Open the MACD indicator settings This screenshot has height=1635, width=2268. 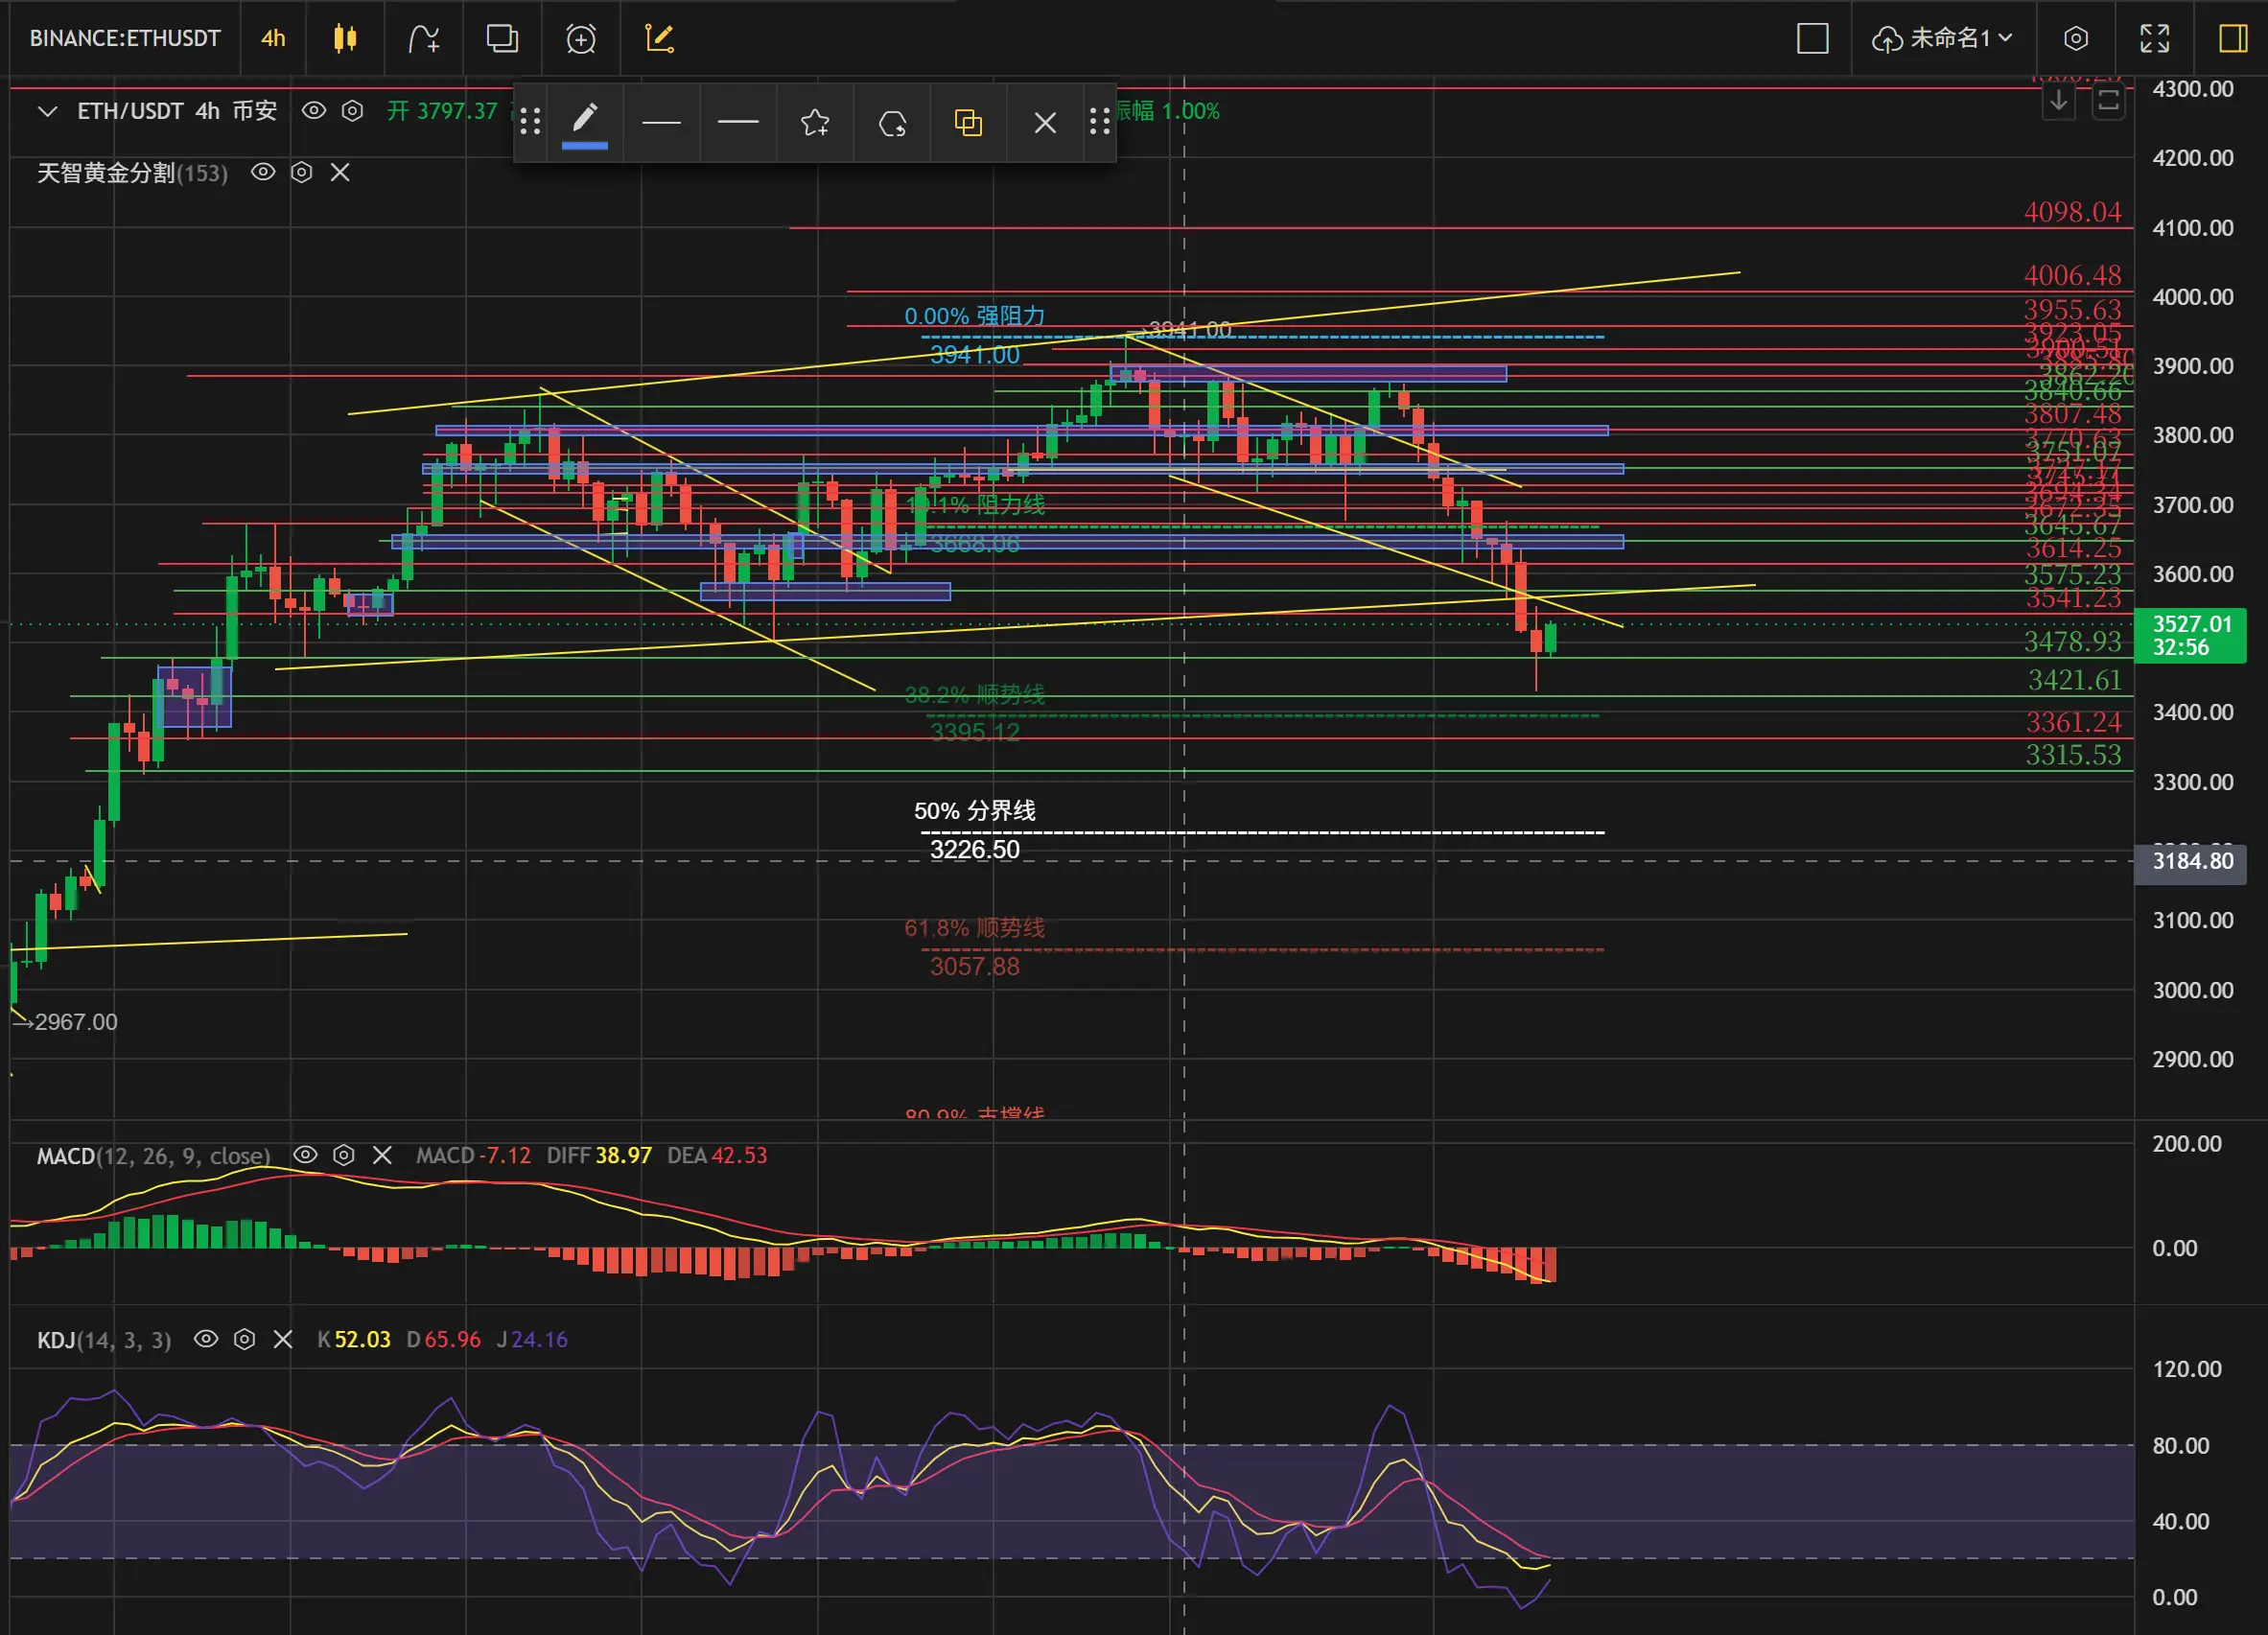click(x=343, y=1155)
